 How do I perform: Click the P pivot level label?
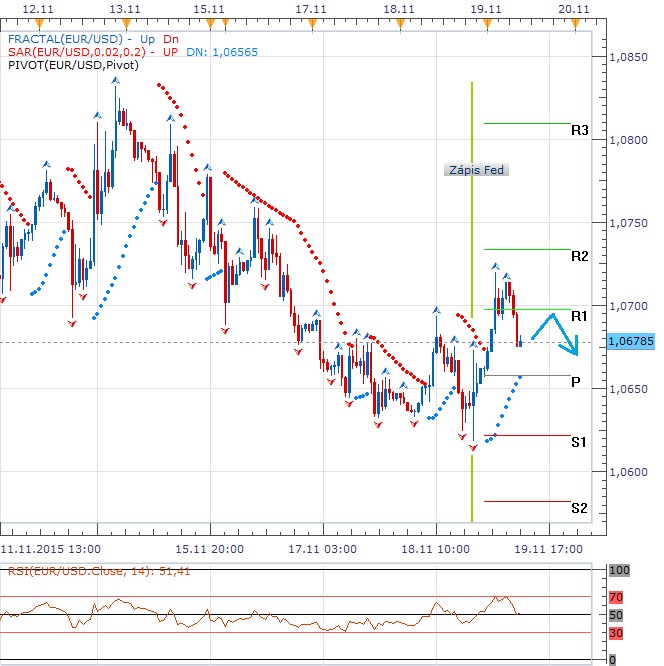576,382
